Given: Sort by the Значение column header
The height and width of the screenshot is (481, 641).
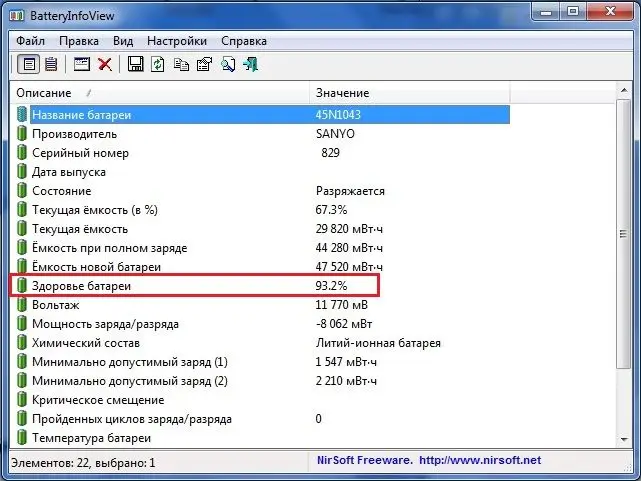Looking at the screenshot, I should (410, 93).
